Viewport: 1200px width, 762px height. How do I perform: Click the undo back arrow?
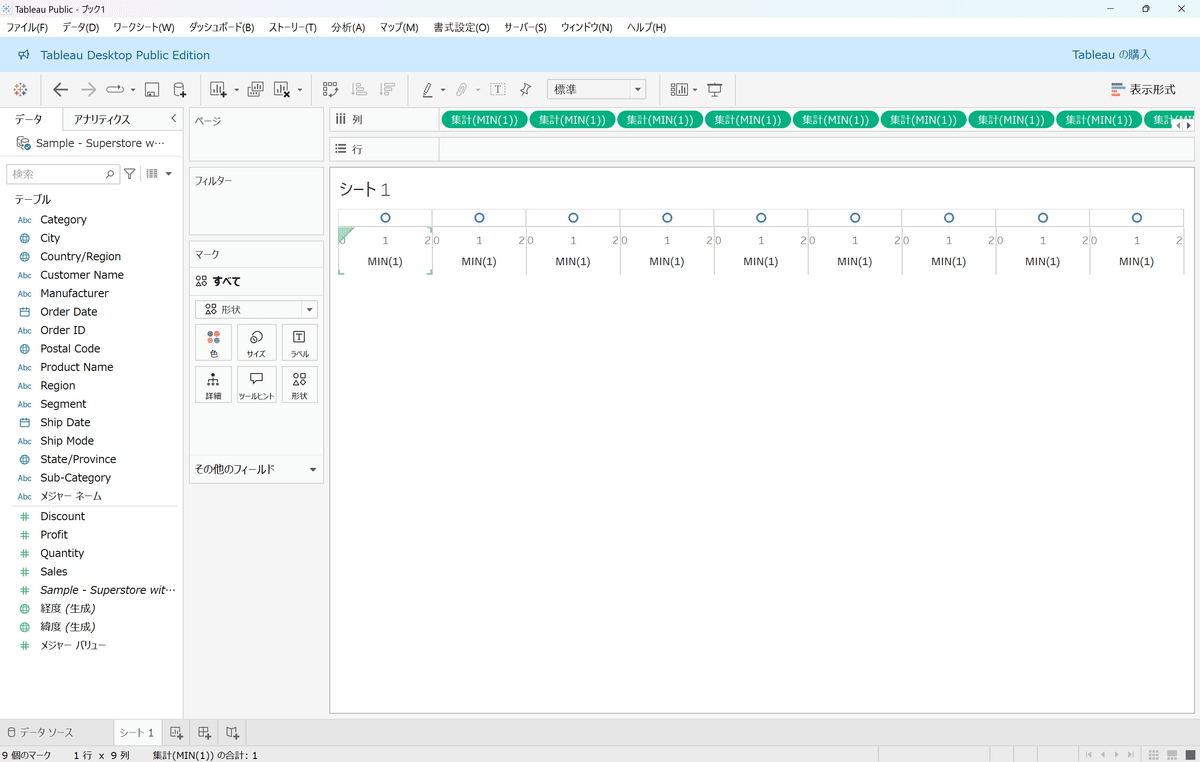(x=60, y=90)
